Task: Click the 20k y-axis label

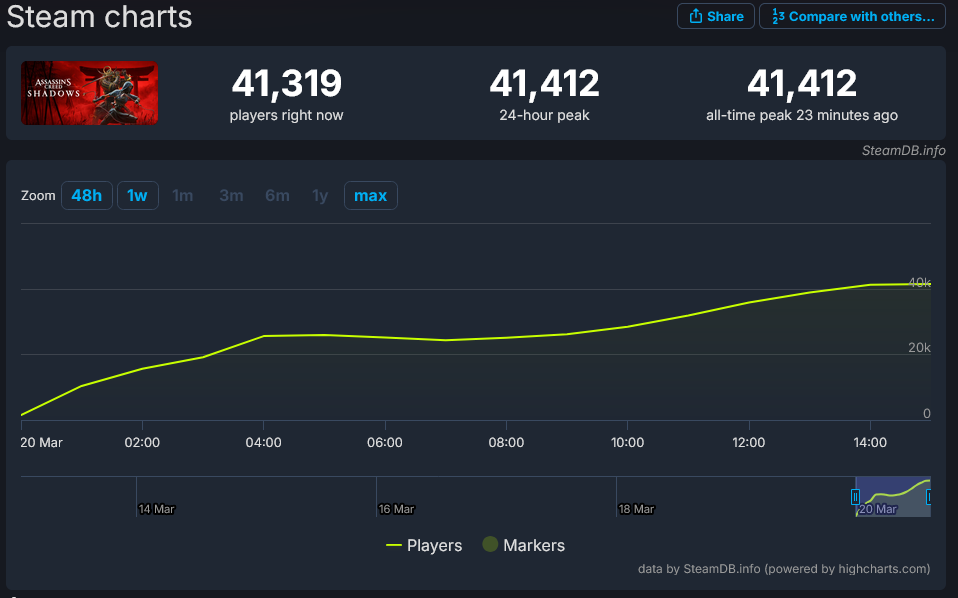Action: pyautogui.click(x=920, y=348)
